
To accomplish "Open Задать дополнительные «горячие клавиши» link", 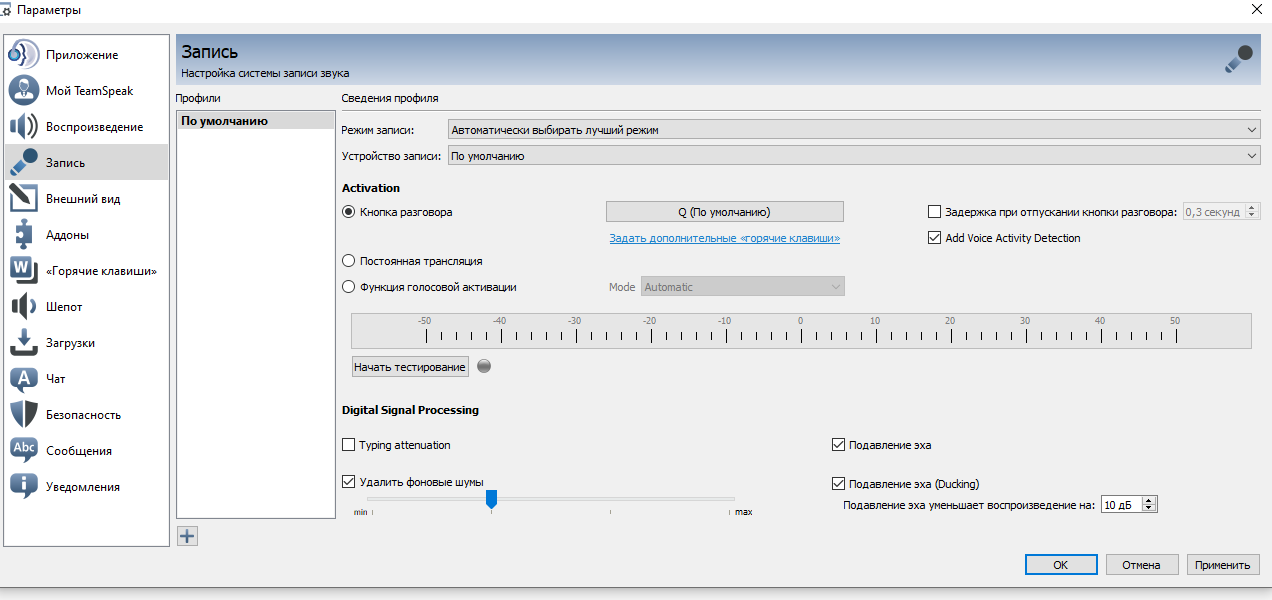I will coord(725,238).
